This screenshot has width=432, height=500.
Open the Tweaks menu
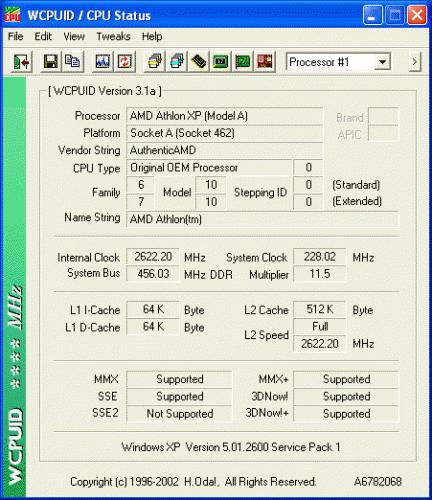113,36
